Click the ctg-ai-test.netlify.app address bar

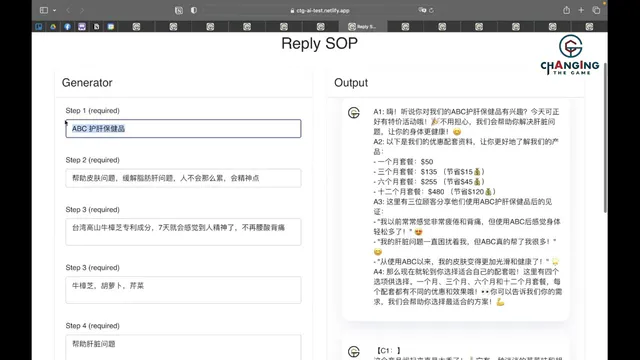click(x=320, y=11)
